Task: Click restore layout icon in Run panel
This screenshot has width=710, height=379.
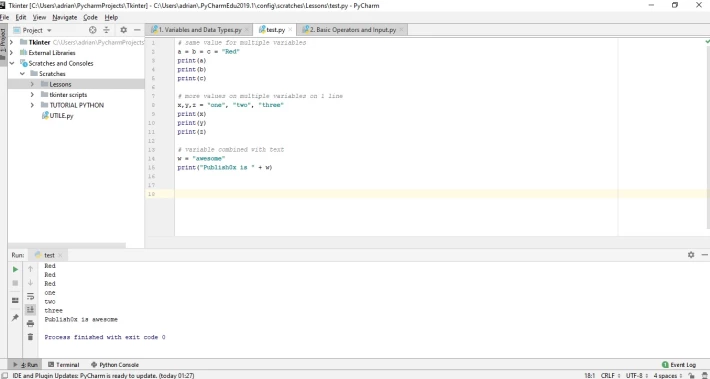Action: click(15, 300)
